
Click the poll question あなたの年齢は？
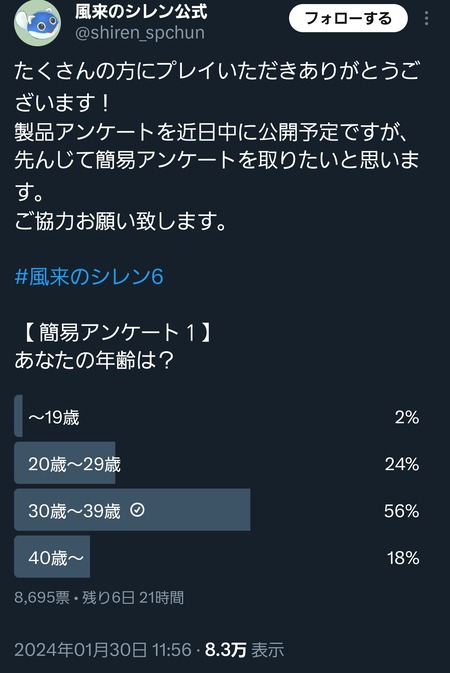pyautogui.click(x=94, y=360)
